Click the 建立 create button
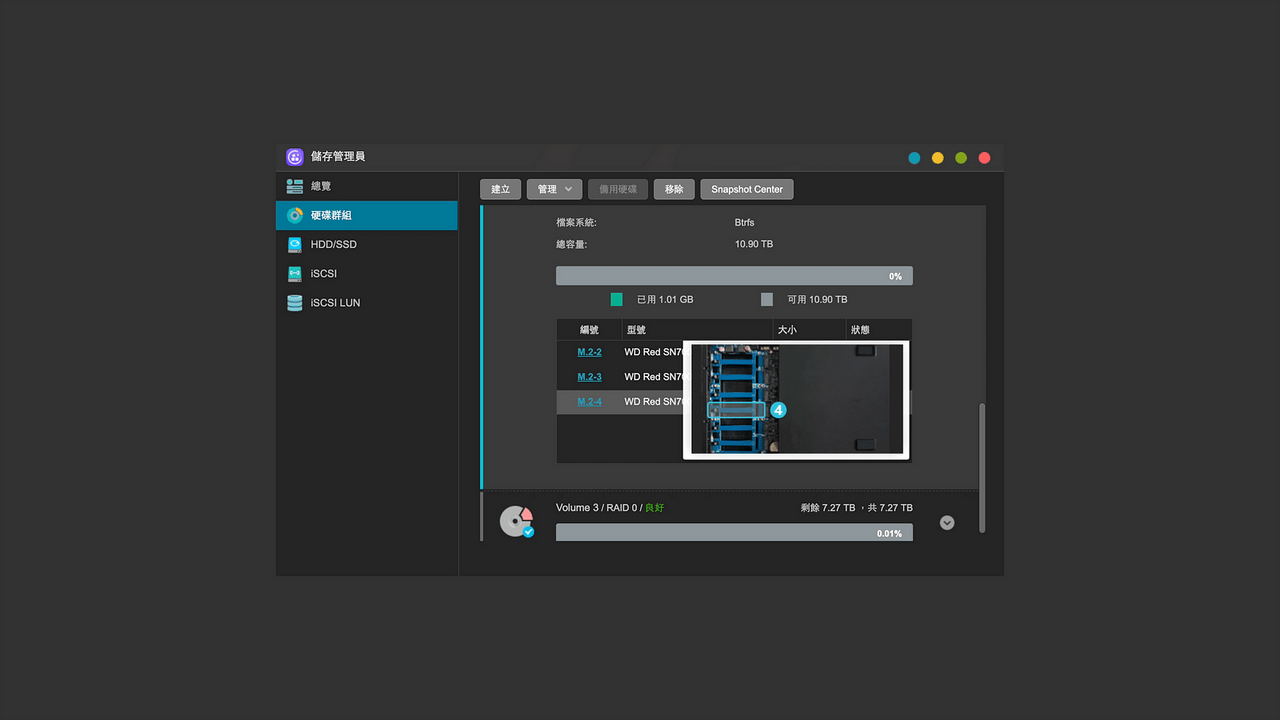The image size is (1280, 720). (x=501, y=189)
